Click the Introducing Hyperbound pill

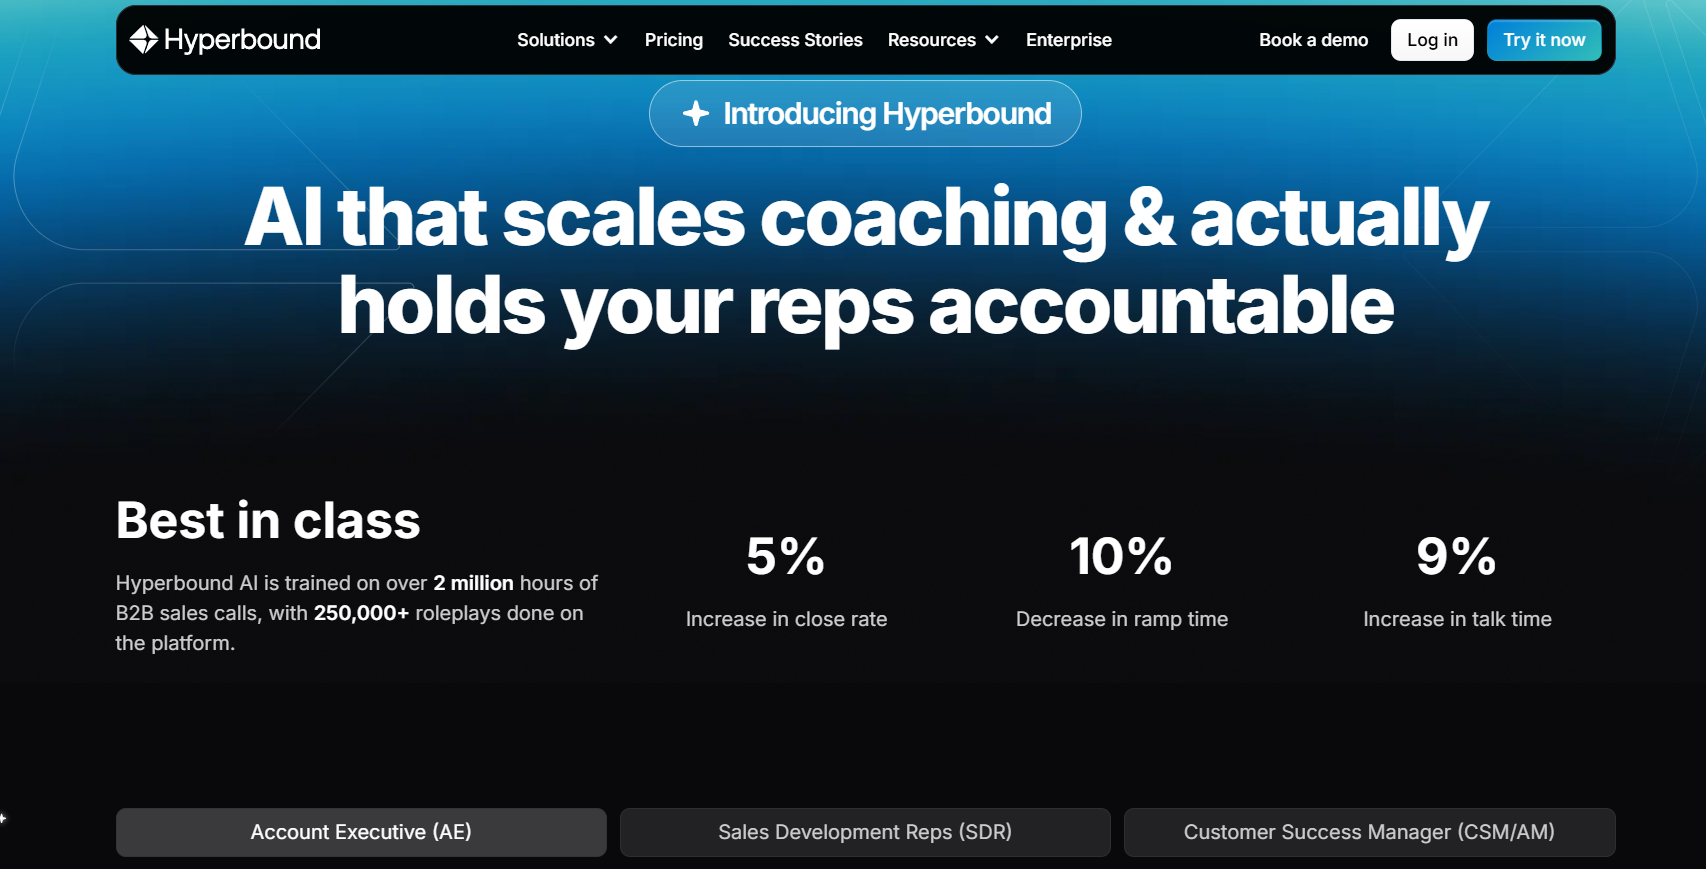click(x=865, y=114)
